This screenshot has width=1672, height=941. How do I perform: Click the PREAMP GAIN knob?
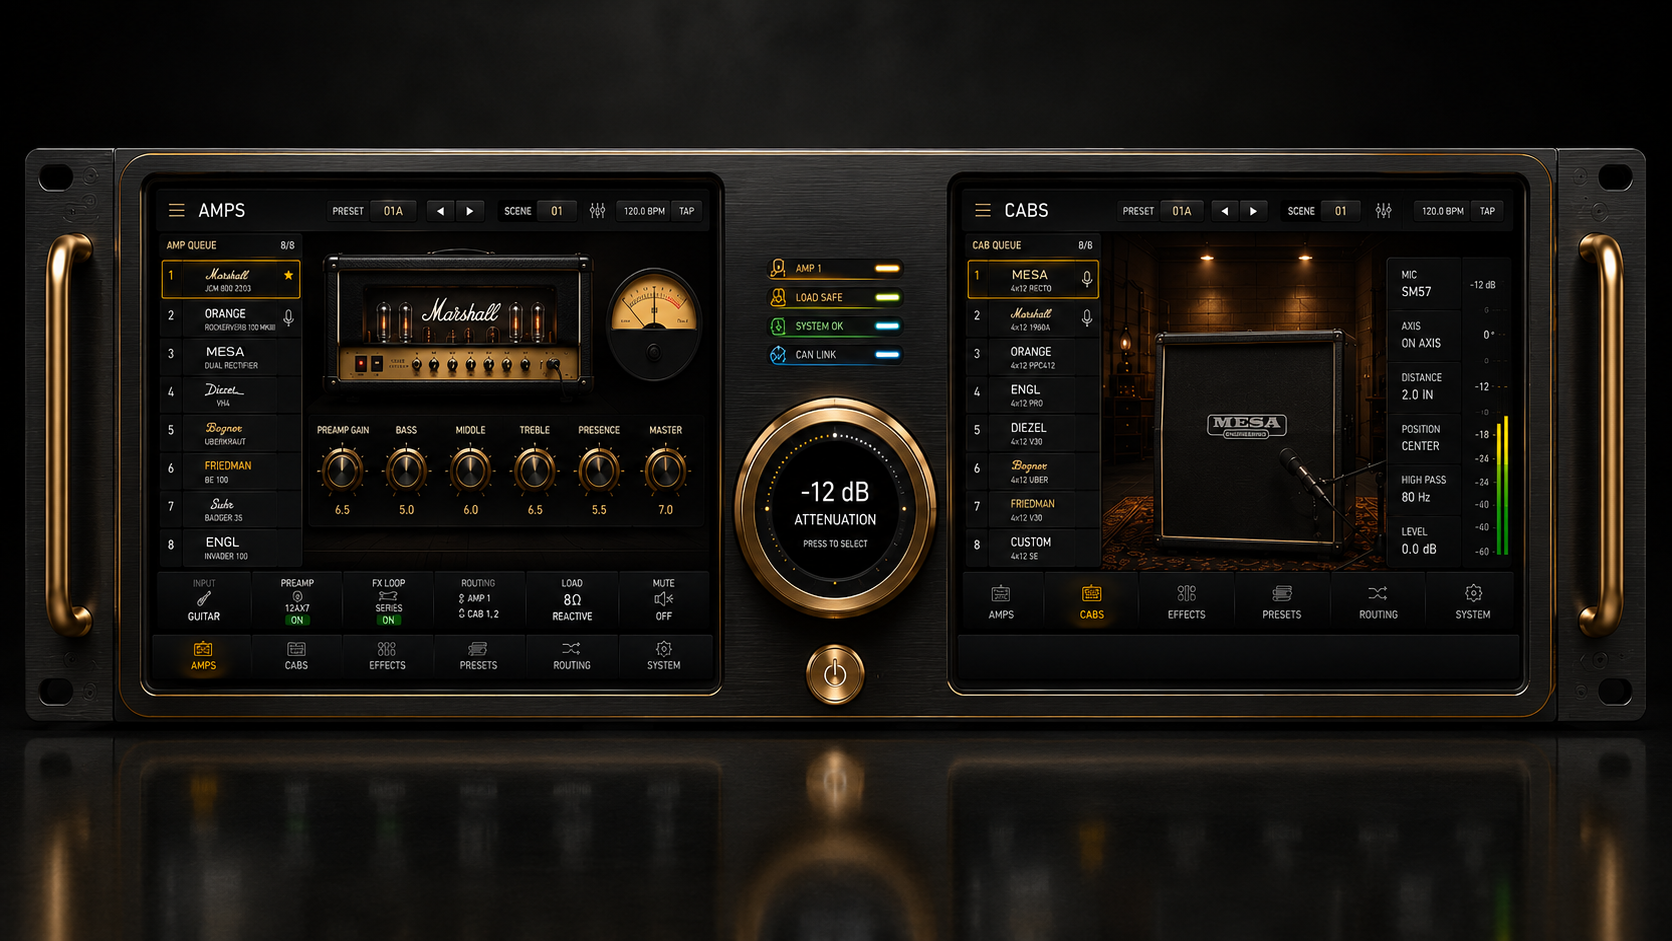tap(342, 470)
